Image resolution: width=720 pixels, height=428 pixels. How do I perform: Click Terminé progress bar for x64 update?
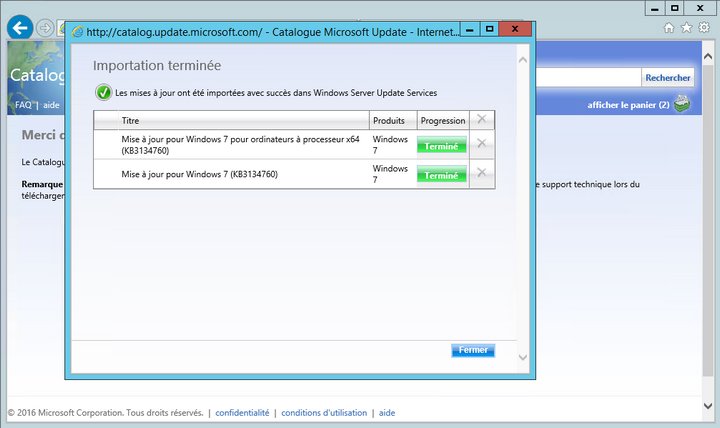point(442,146)
